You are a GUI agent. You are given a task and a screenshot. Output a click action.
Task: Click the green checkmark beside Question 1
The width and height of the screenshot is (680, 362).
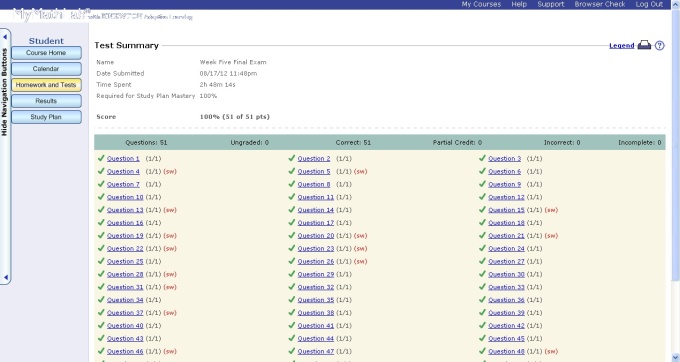101,158
